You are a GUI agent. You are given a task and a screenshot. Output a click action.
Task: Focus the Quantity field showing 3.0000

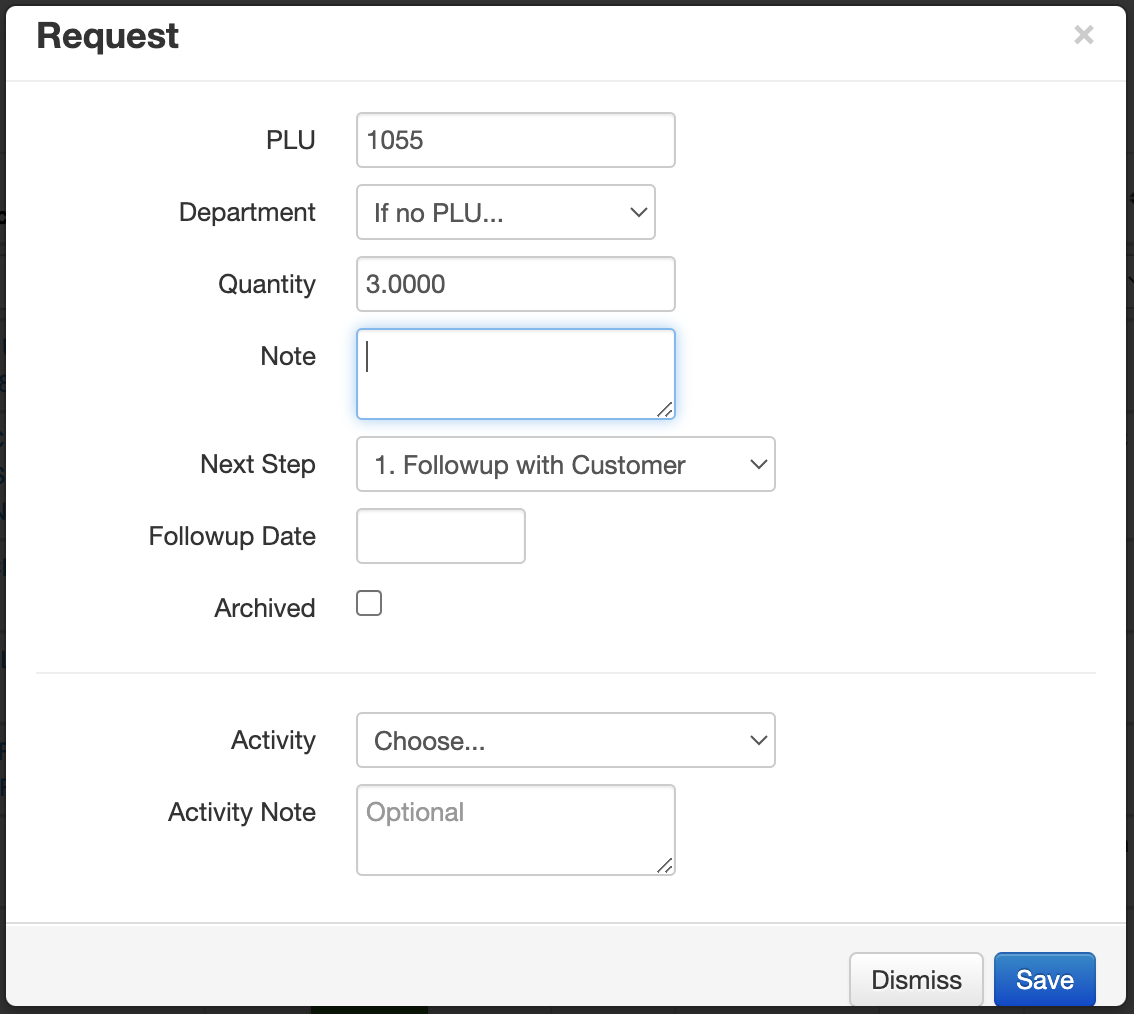pos(515,284)
